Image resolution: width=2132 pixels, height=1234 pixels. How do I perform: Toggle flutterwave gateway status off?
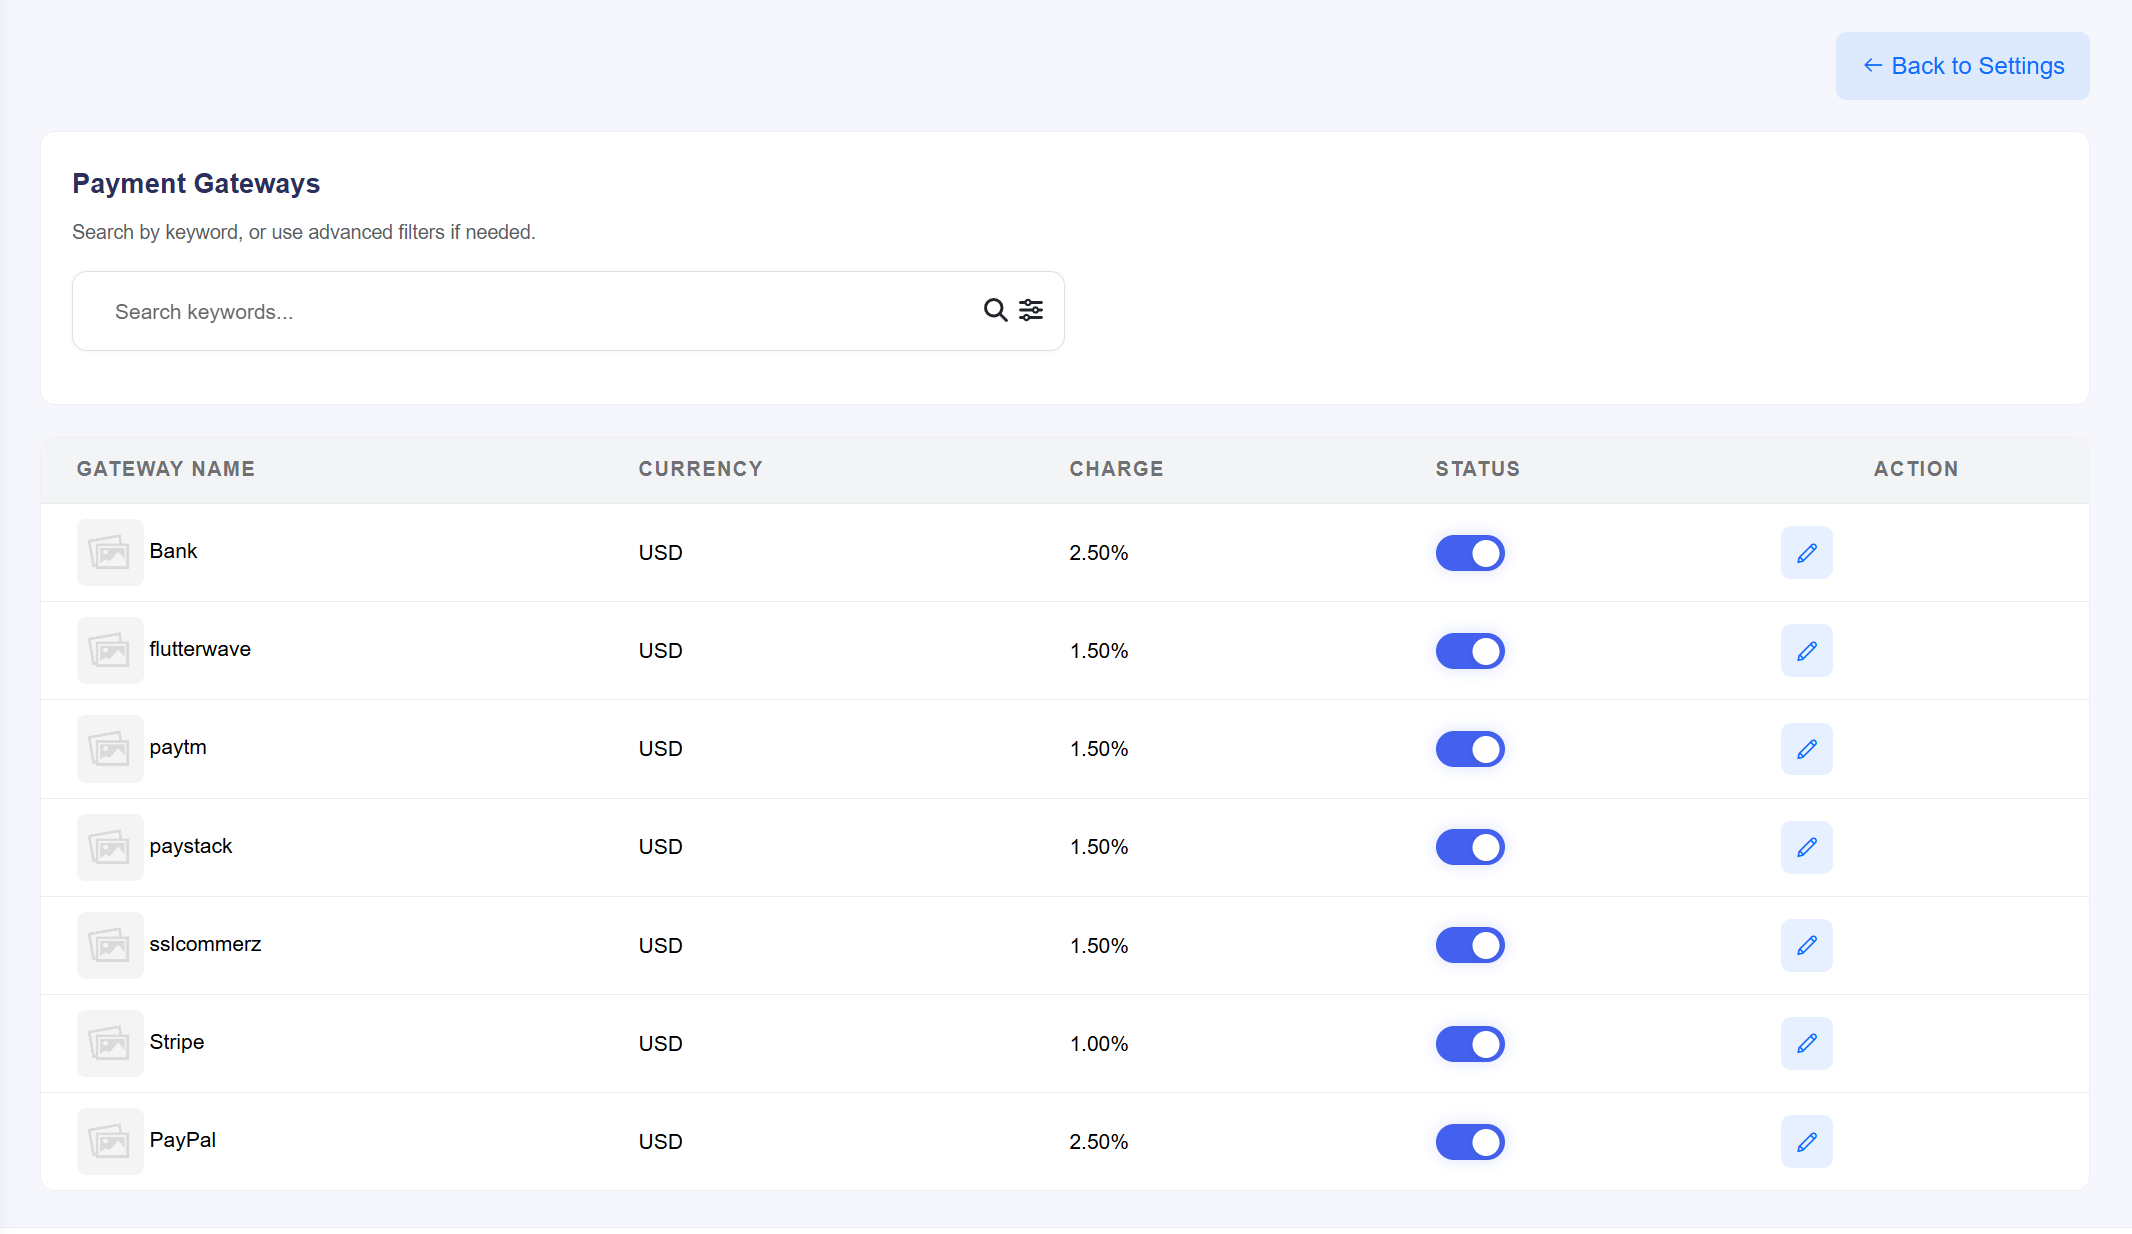1470,651
